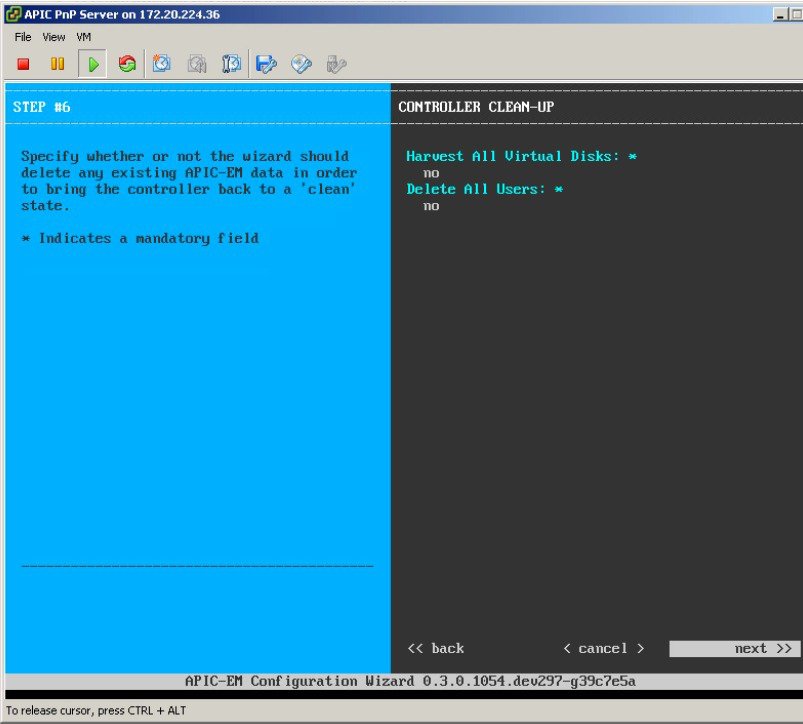Minimize the APIC PnP Server console window
This screenshot has height=724, width=803.
point(780,14)
